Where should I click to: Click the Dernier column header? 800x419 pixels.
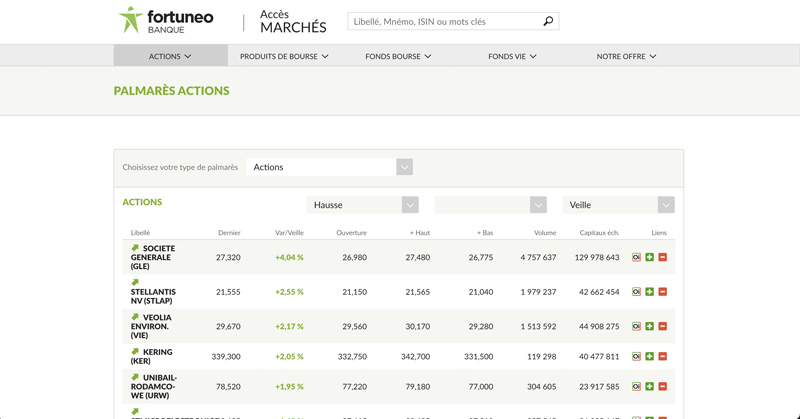click(x=229, y=233)
